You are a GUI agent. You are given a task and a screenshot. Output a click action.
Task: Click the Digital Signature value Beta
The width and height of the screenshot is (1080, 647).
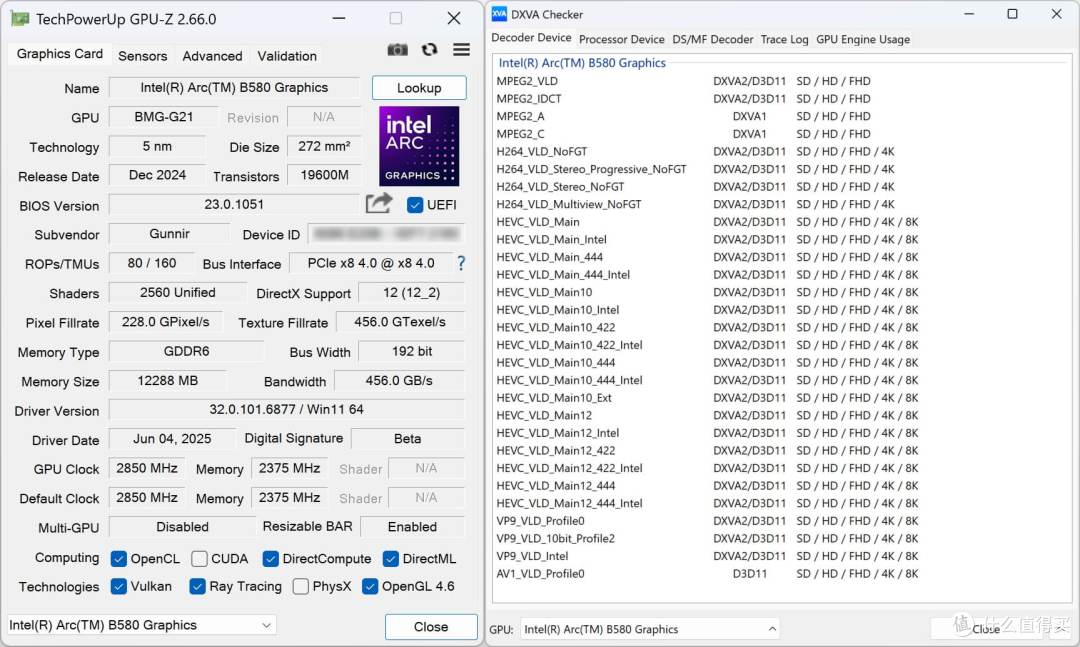click(408, 438)
